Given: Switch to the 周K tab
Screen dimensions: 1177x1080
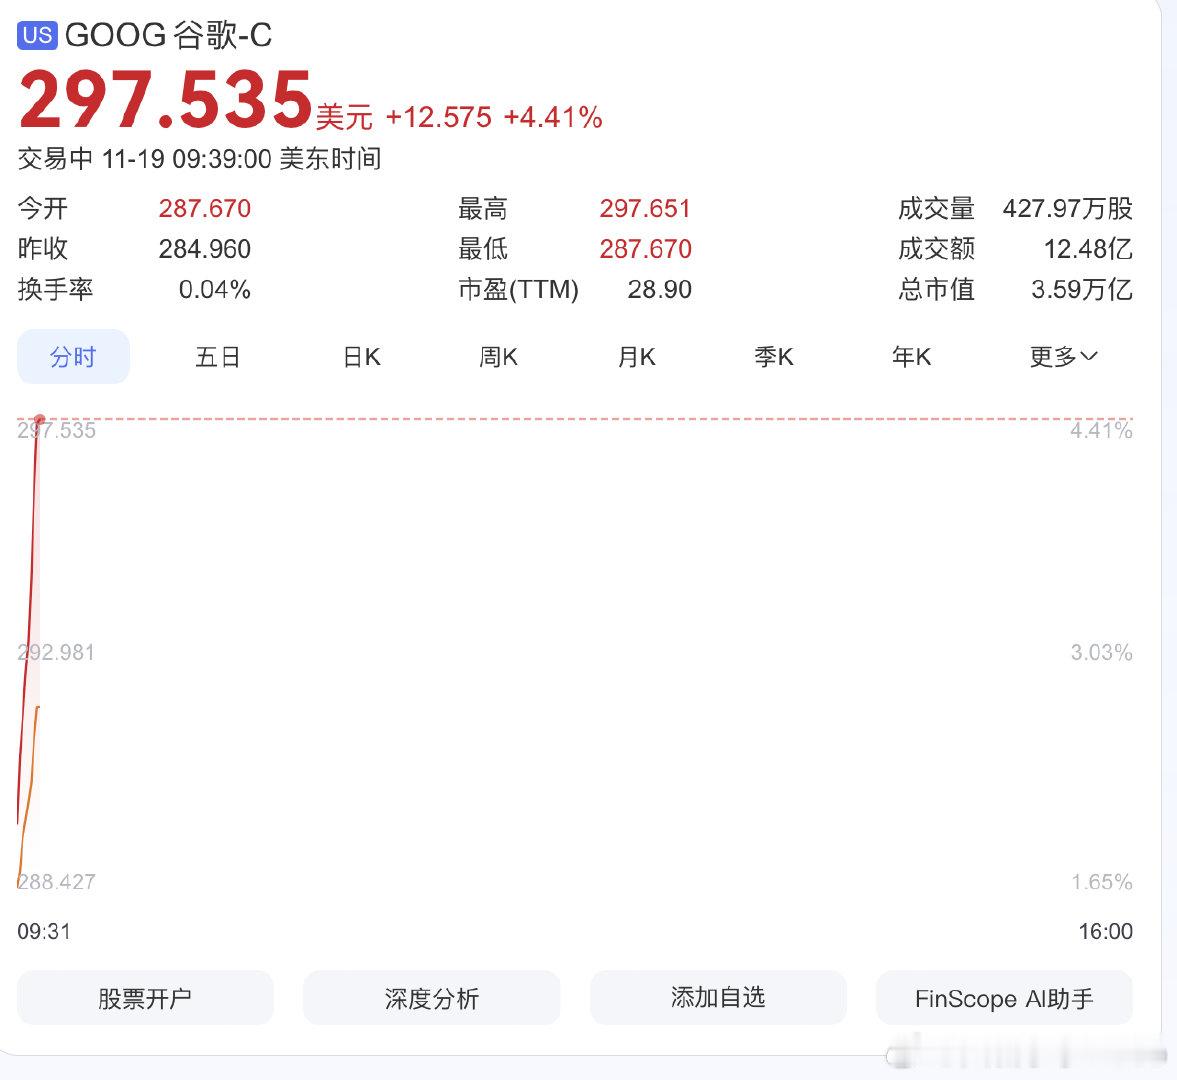Looking at the screenshot, I should coord(497,357).
